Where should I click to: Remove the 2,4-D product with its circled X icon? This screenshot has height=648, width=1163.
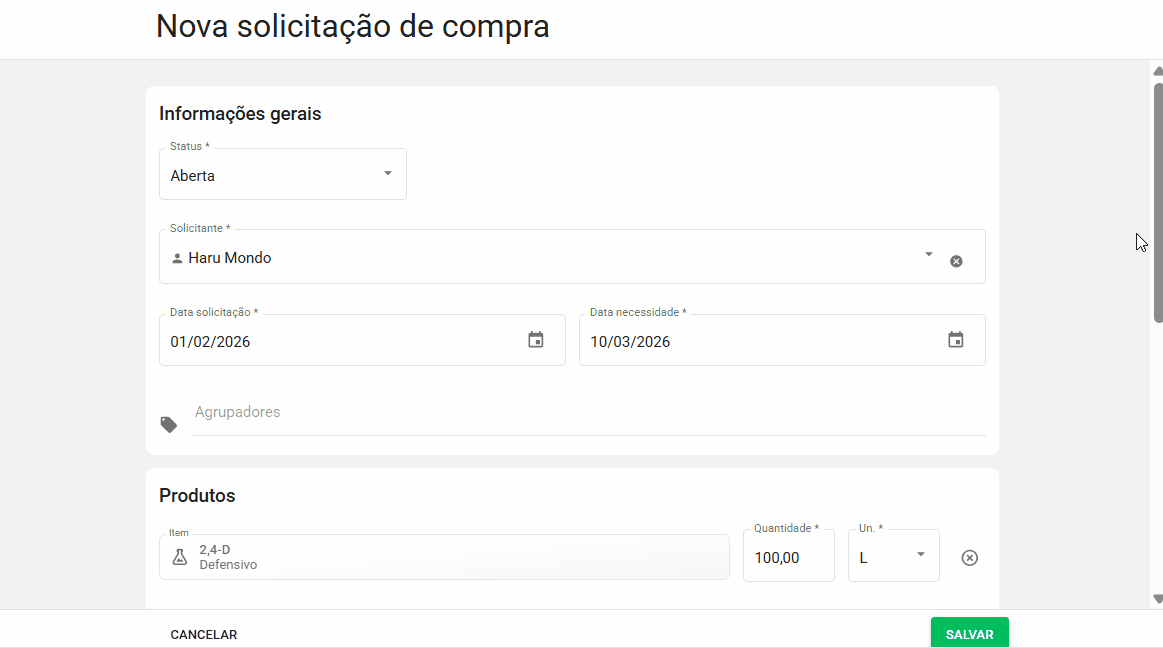point(969,558)
